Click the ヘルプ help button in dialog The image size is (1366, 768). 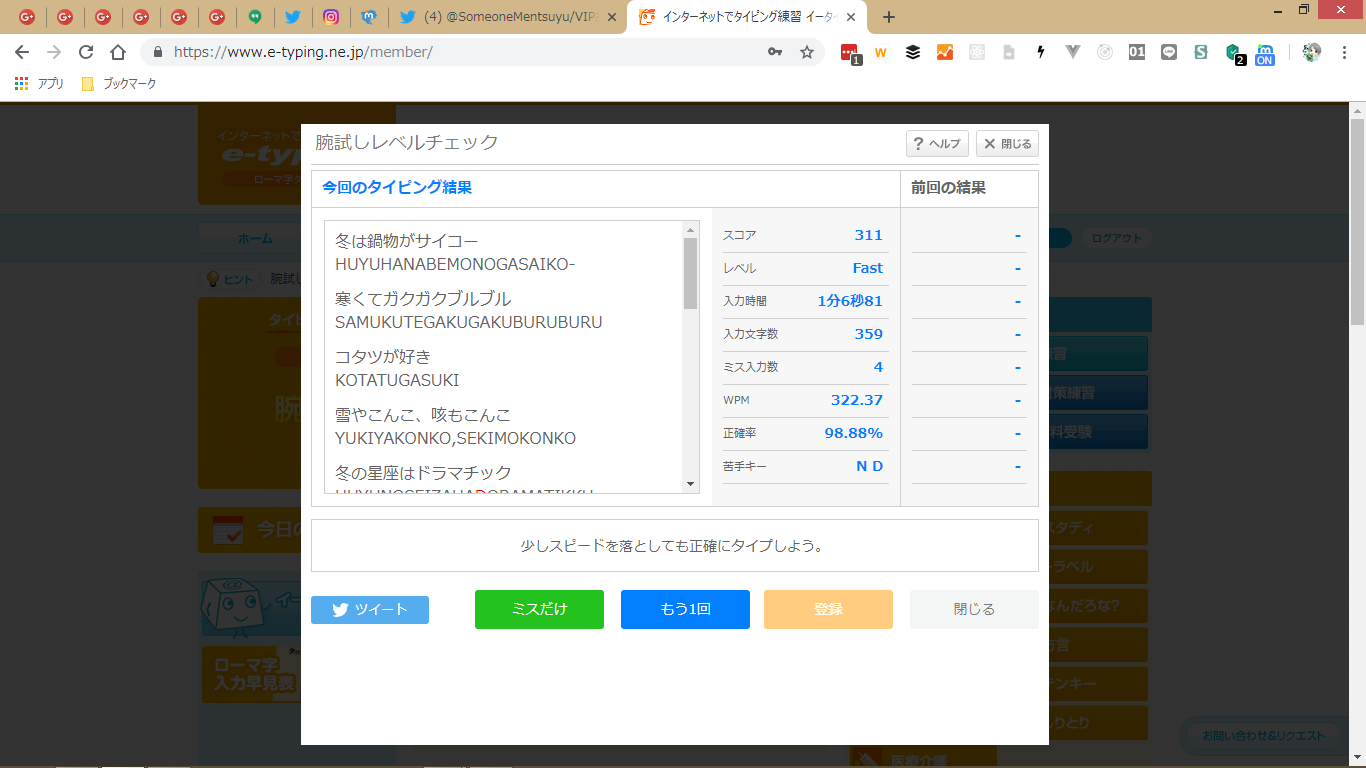click(x=937, y=144)
